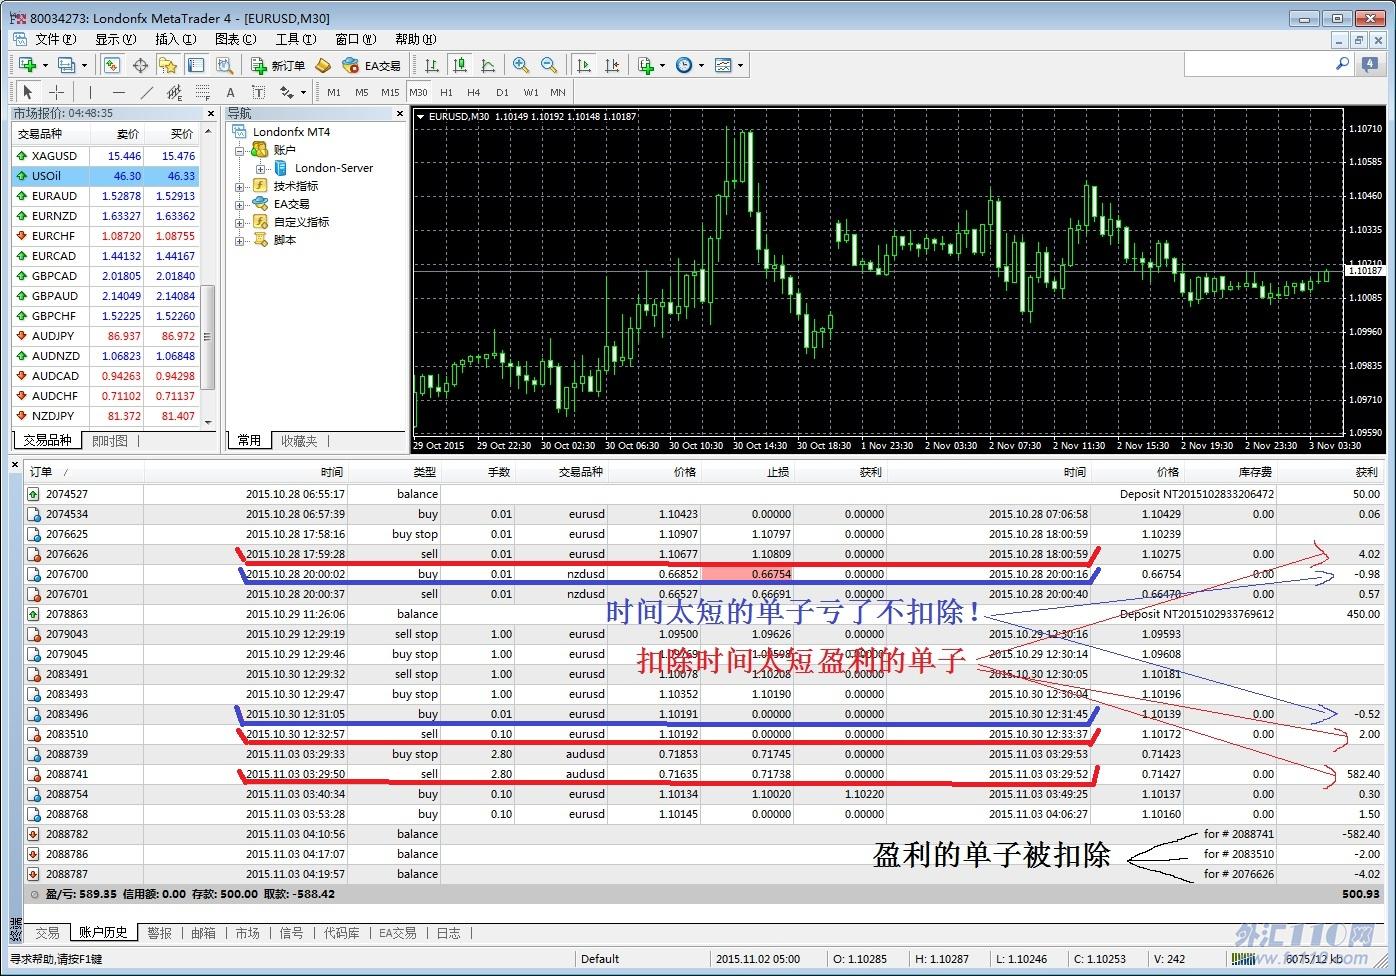Switch chart to line chart icon
Screen dimensions: 1396x976
point(488,65)
